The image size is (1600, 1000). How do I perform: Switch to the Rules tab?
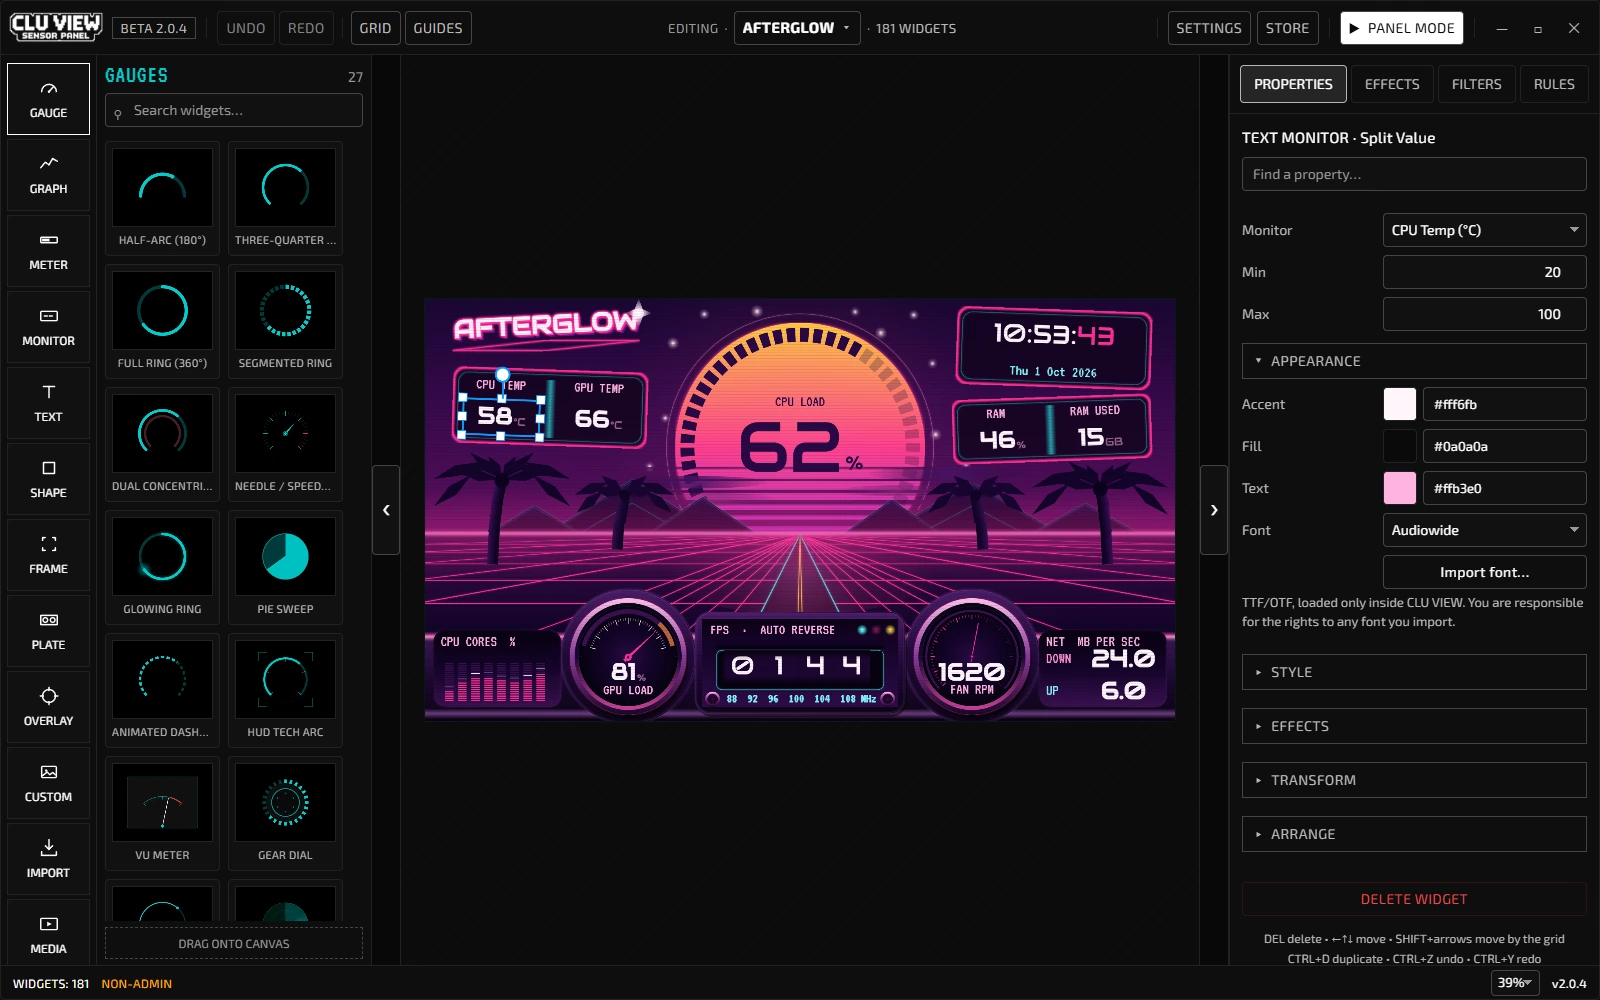coord(1554,84)
